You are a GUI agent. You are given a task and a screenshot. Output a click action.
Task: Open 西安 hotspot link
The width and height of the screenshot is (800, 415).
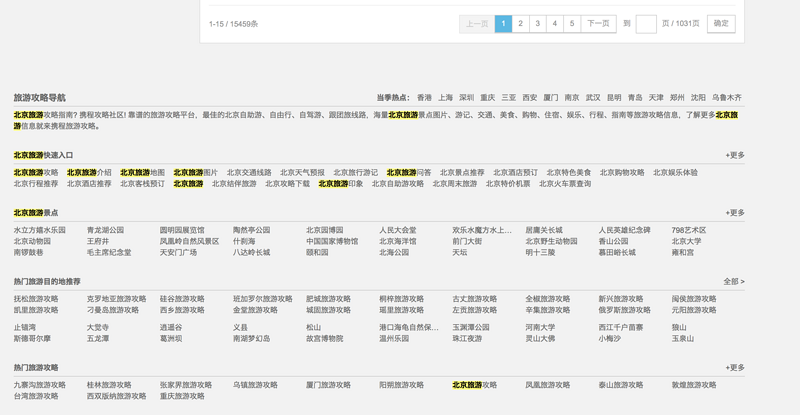[530, 97]
